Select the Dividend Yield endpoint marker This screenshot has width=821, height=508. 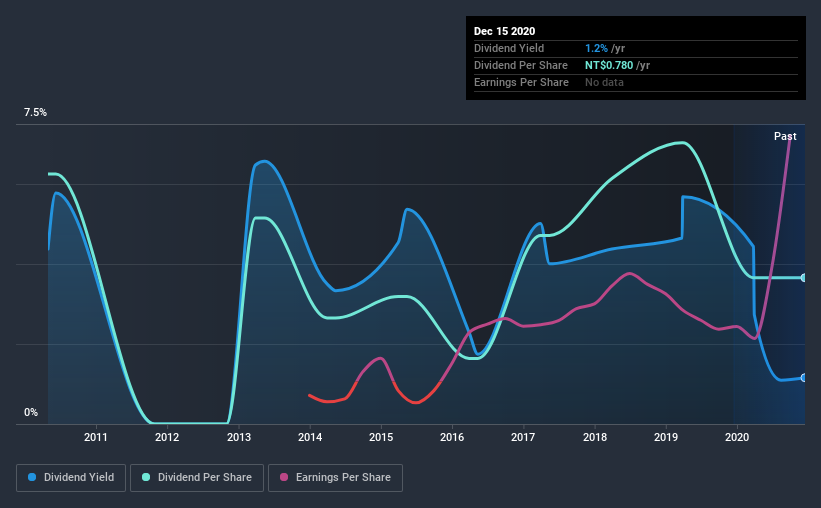803,378
